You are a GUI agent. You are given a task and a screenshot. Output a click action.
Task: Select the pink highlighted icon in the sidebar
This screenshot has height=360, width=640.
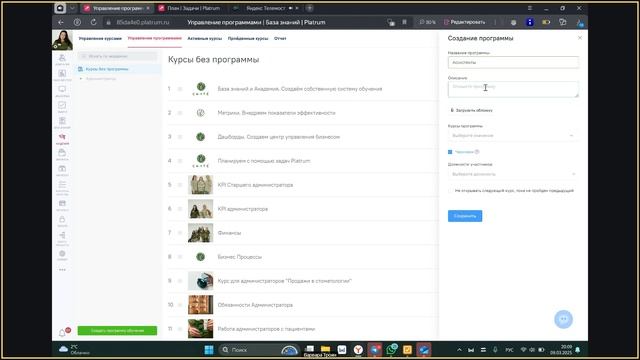(x=62, y=137)
